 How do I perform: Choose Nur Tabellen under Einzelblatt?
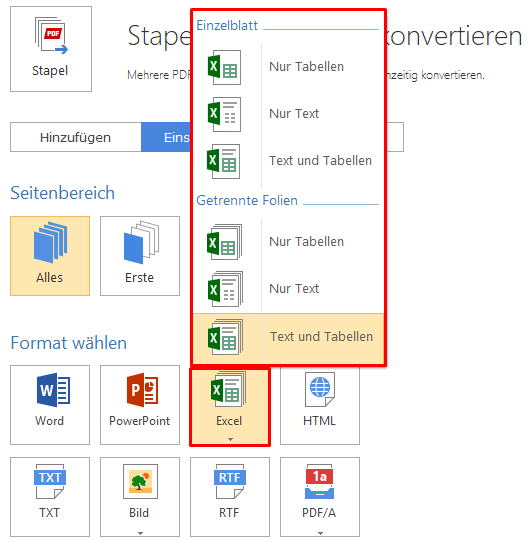point(288,67)
